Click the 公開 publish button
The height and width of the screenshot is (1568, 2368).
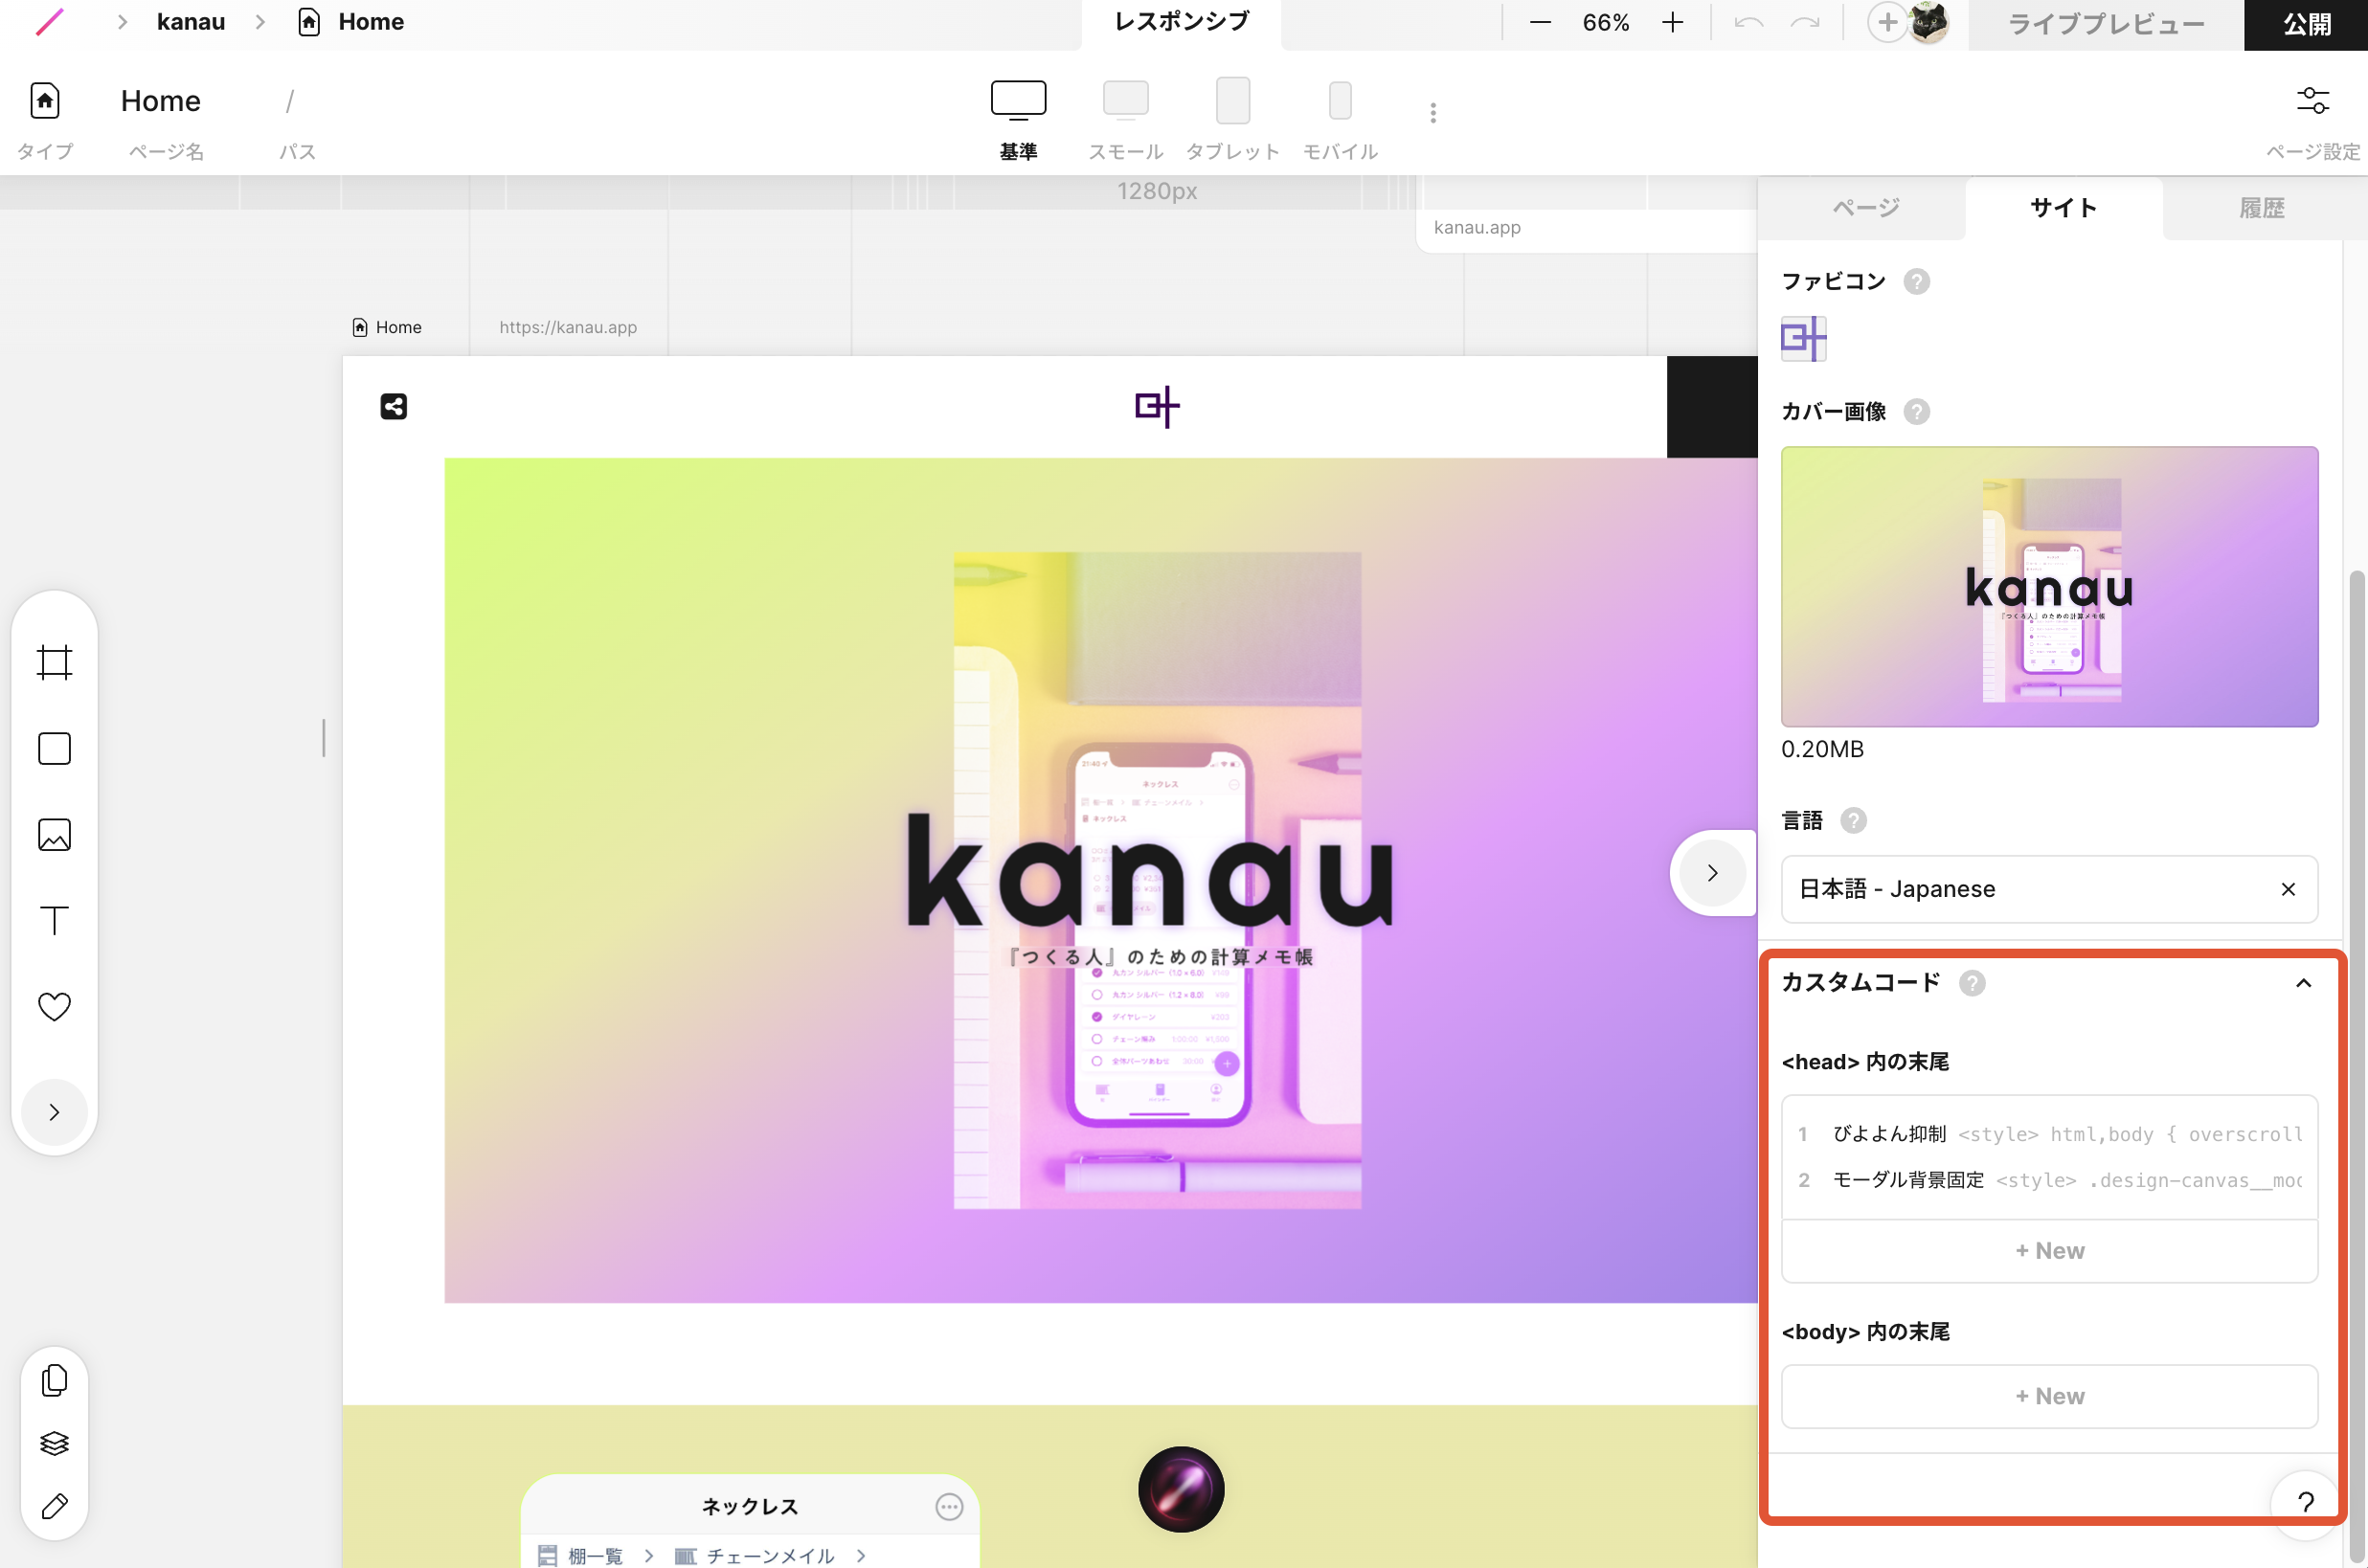click(x=2306, y=24)
